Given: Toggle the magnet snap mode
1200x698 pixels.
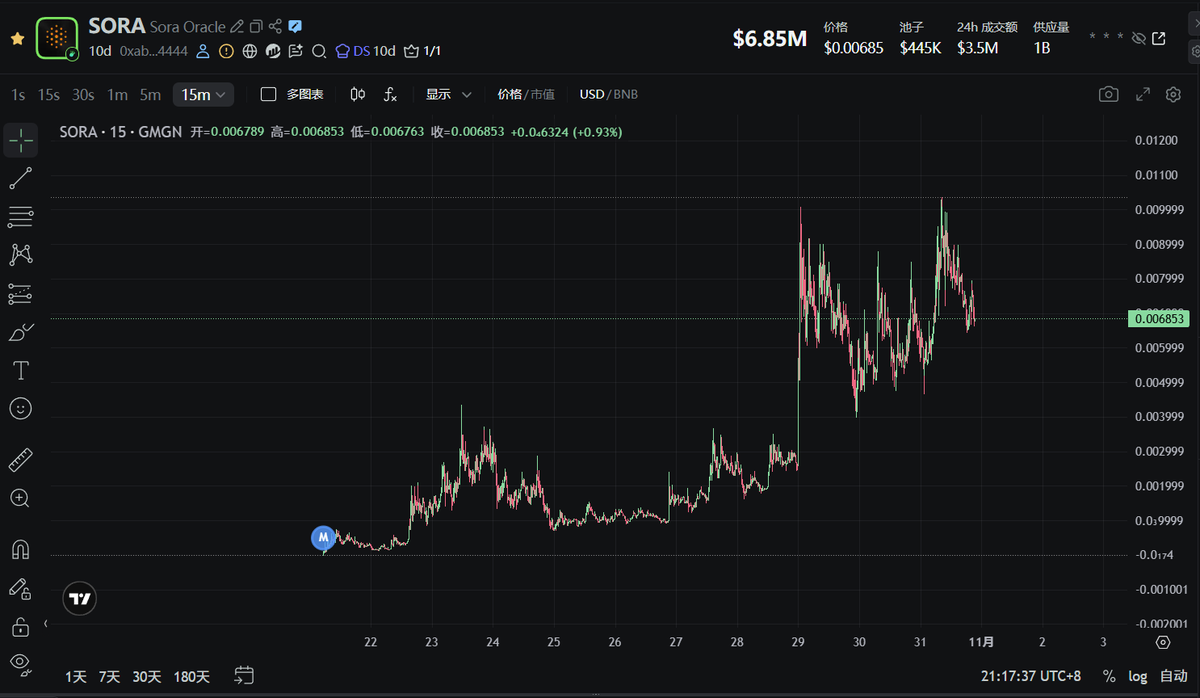Looking at the screenshot, I should click(x=21, y=550).
